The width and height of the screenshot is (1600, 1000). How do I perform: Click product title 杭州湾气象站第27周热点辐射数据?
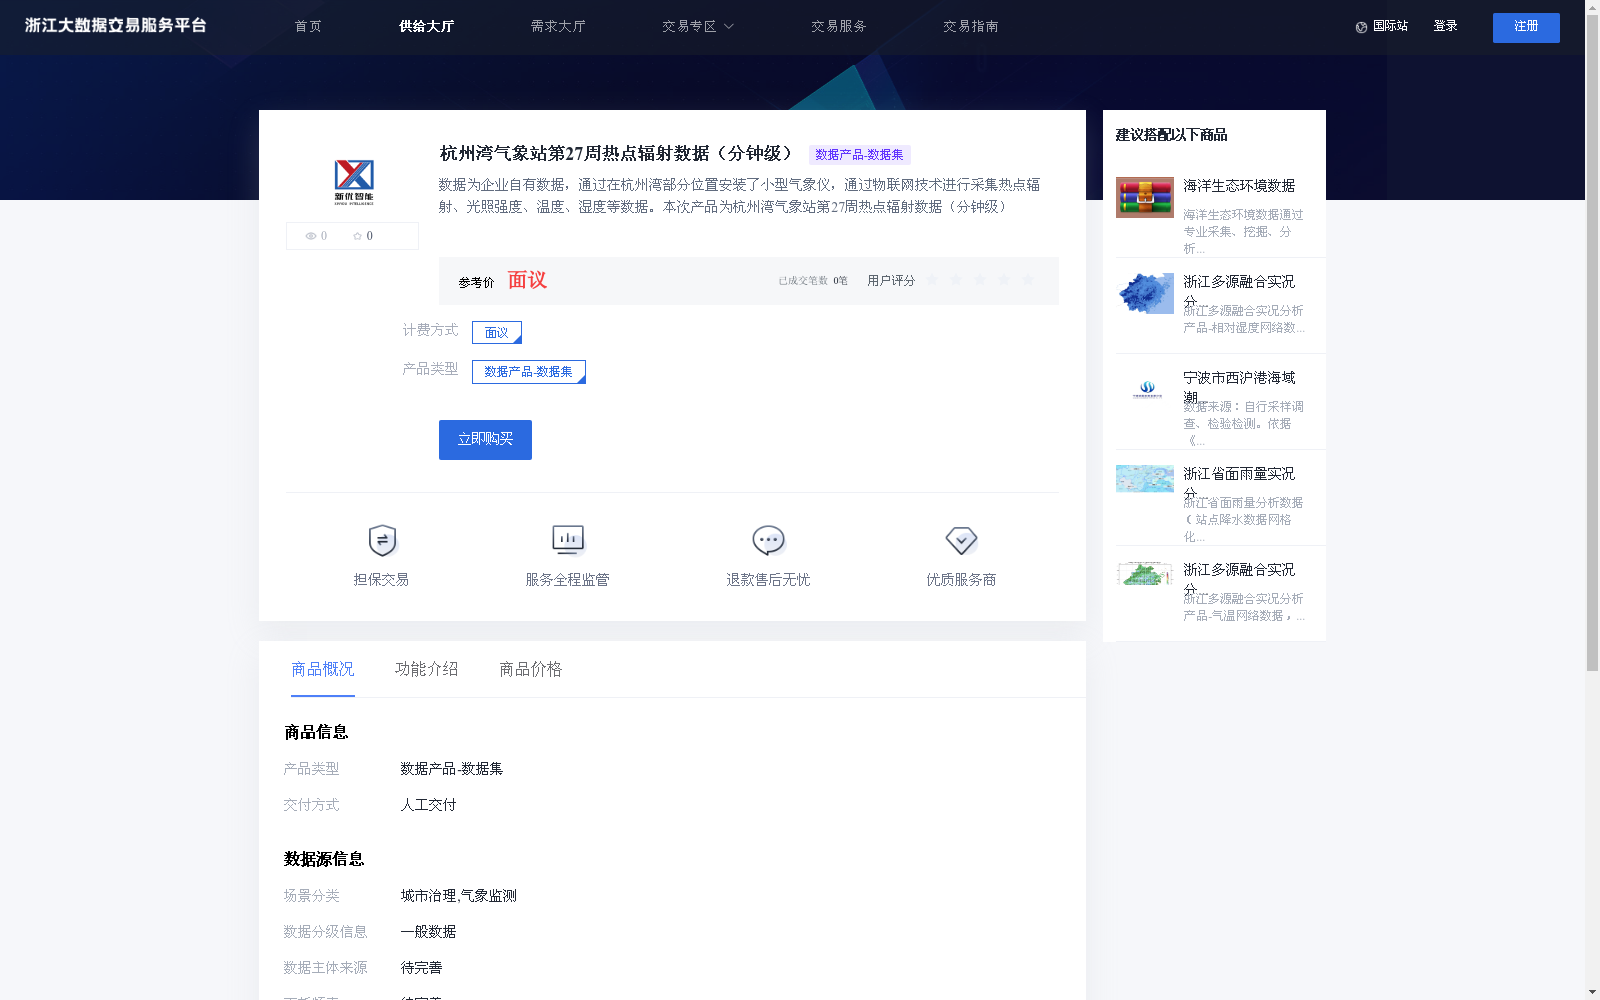[616, 154]
